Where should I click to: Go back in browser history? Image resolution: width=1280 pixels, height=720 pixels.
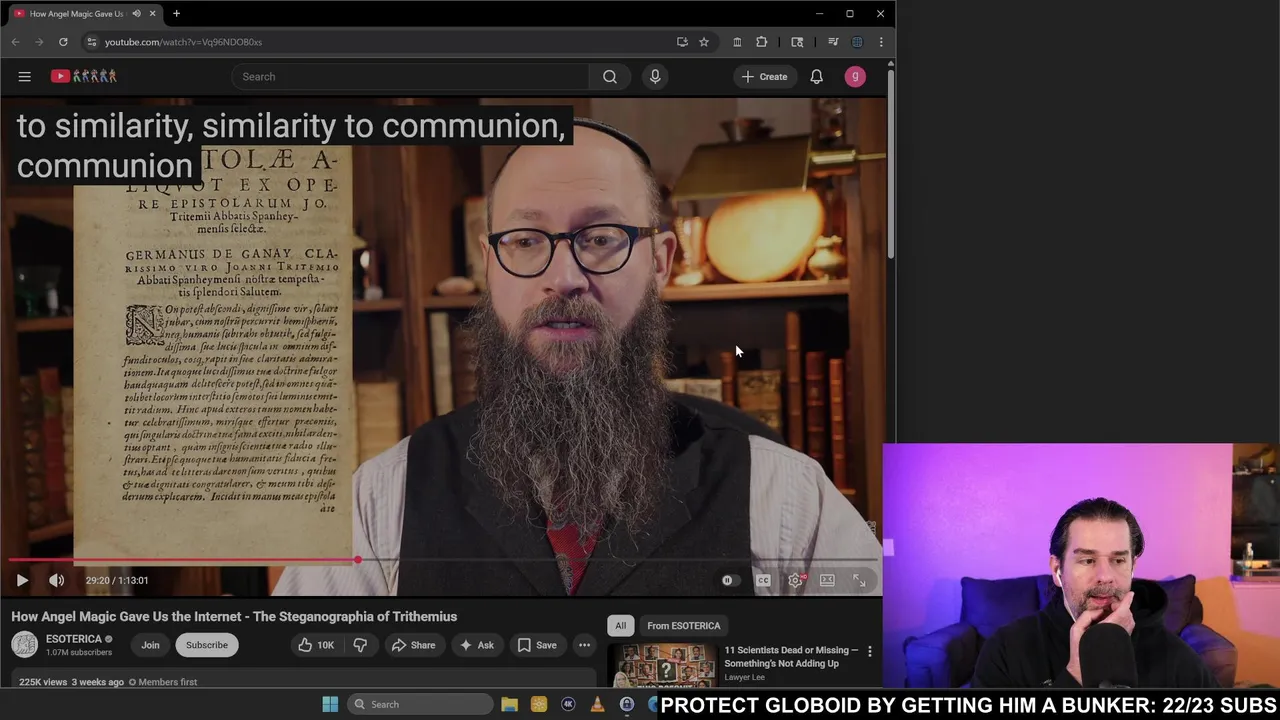15,42
